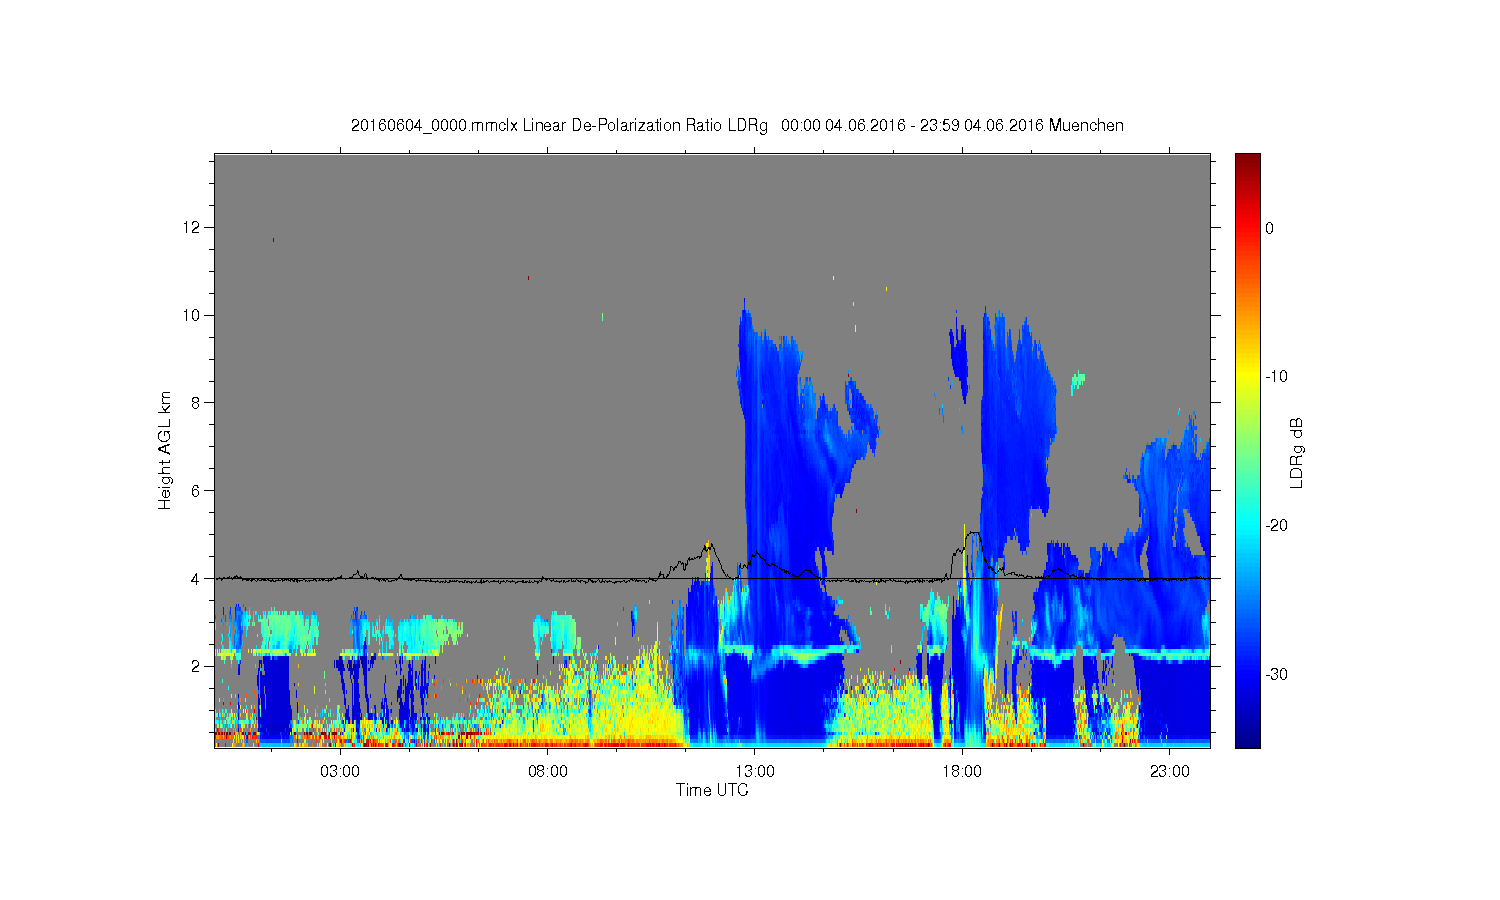Click the 03:00 time tick label
This screenshot has width=1500, height=900.
click(340, 772)
